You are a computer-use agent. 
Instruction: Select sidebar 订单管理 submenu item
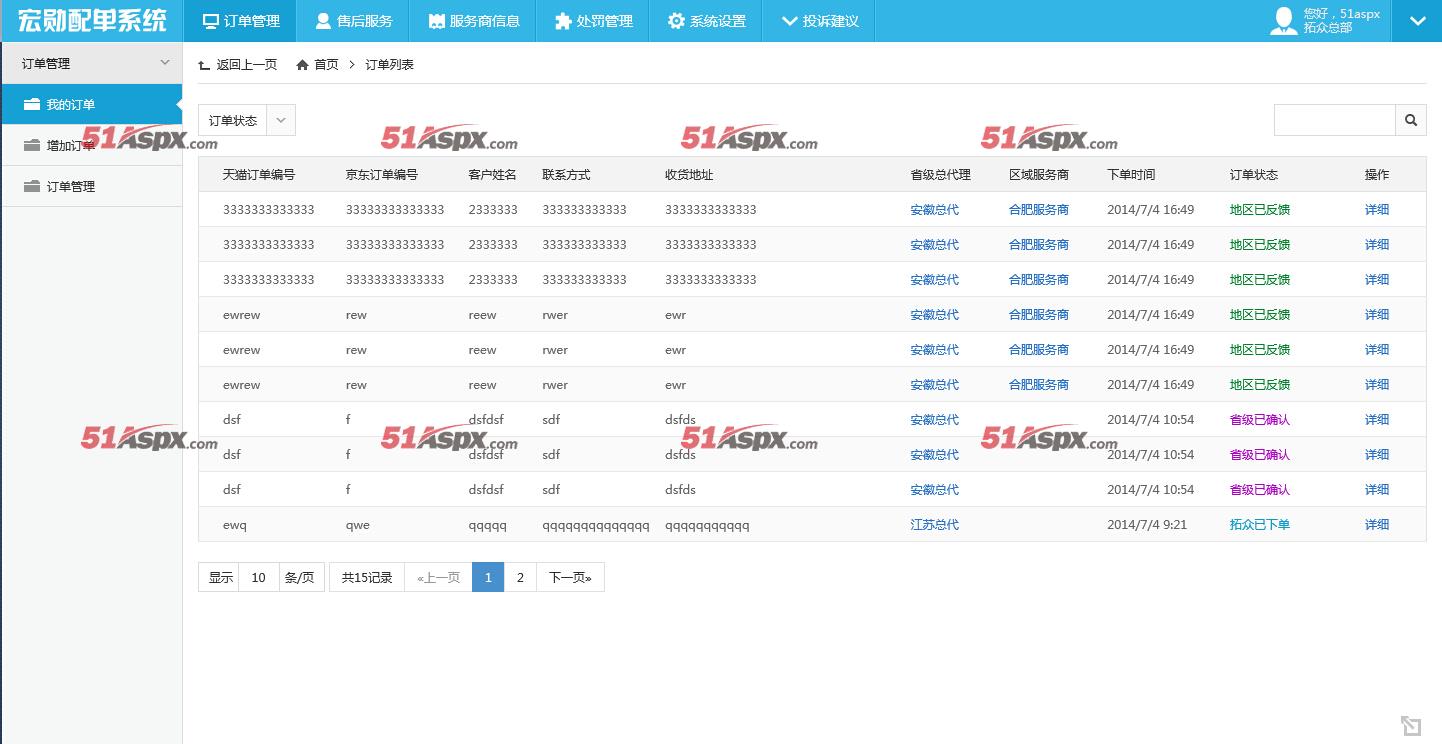(x=92, y=186)
